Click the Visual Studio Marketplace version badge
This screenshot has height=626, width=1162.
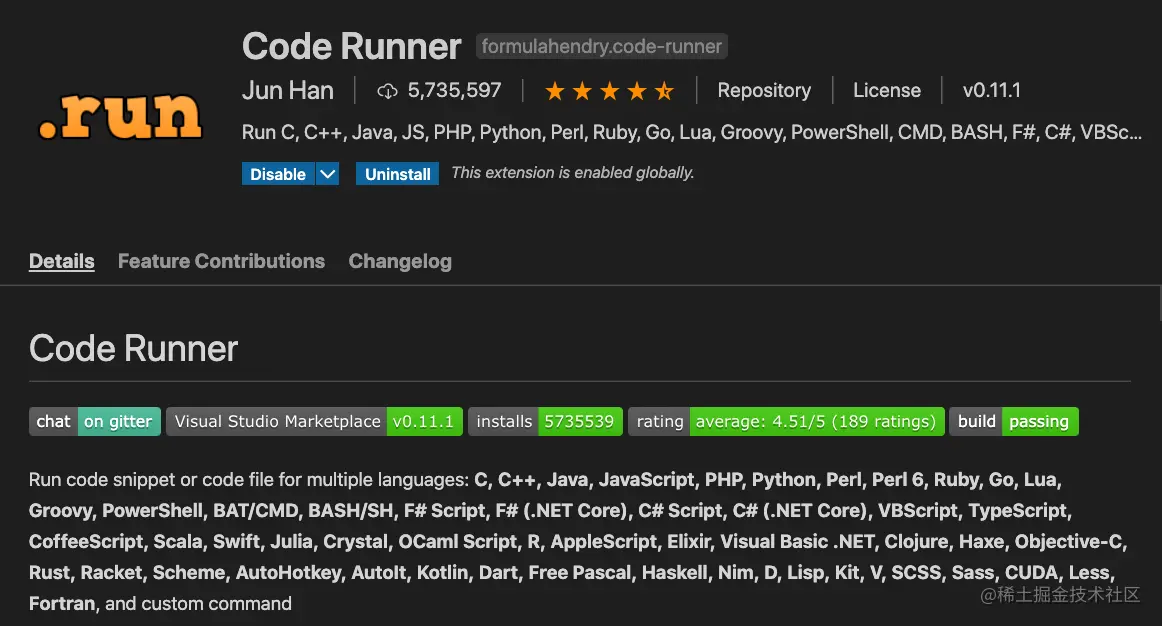(x=314, y=422)
